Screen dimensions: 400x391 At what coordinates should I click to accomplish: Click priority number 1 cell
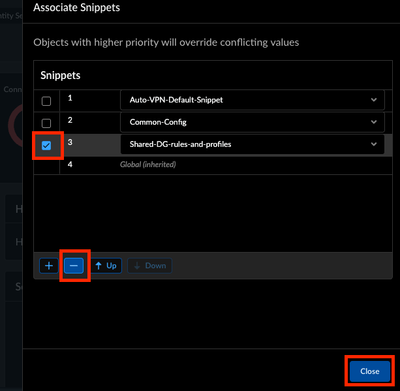pos(70,98)
